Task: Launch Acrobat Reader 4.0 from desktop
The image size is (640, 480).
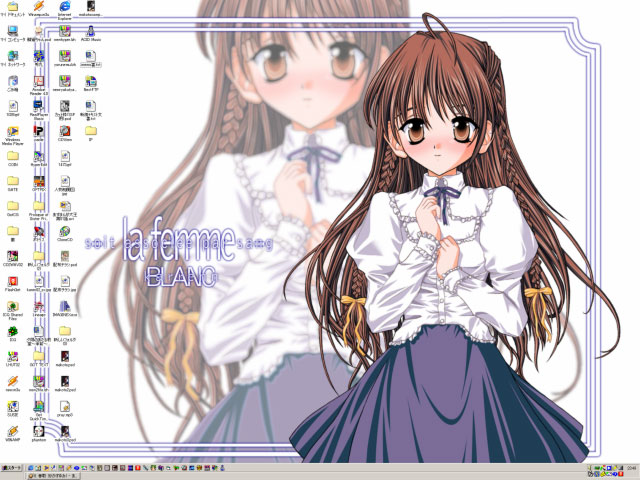Action: [38, 81]
